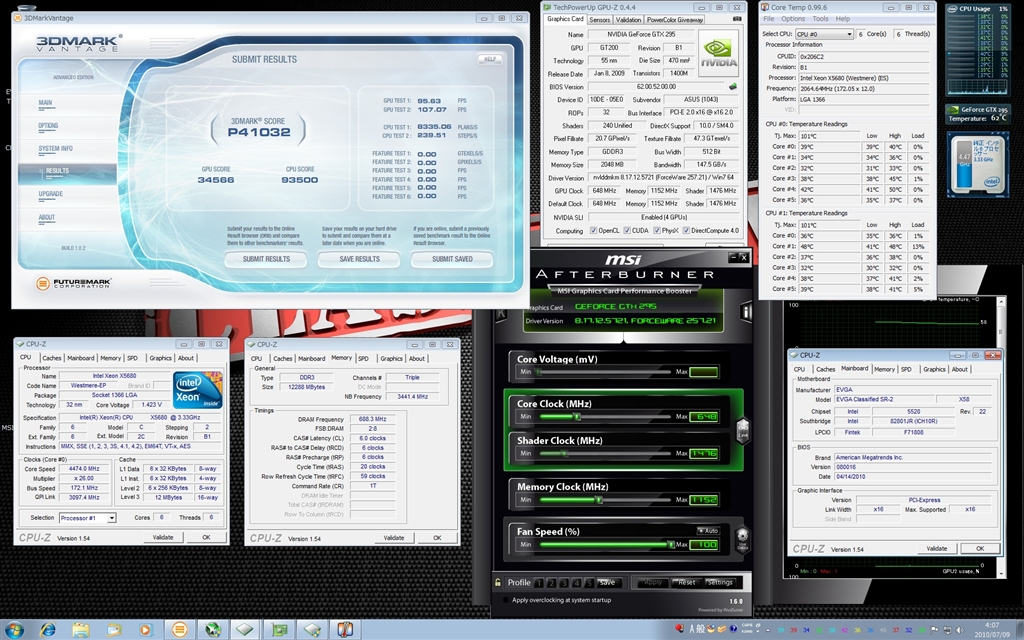This screenshot has height=640, width=1024.
Task: Expand the Processor #1 selection dropdown in CPU-Z
Action: [110, 518]
